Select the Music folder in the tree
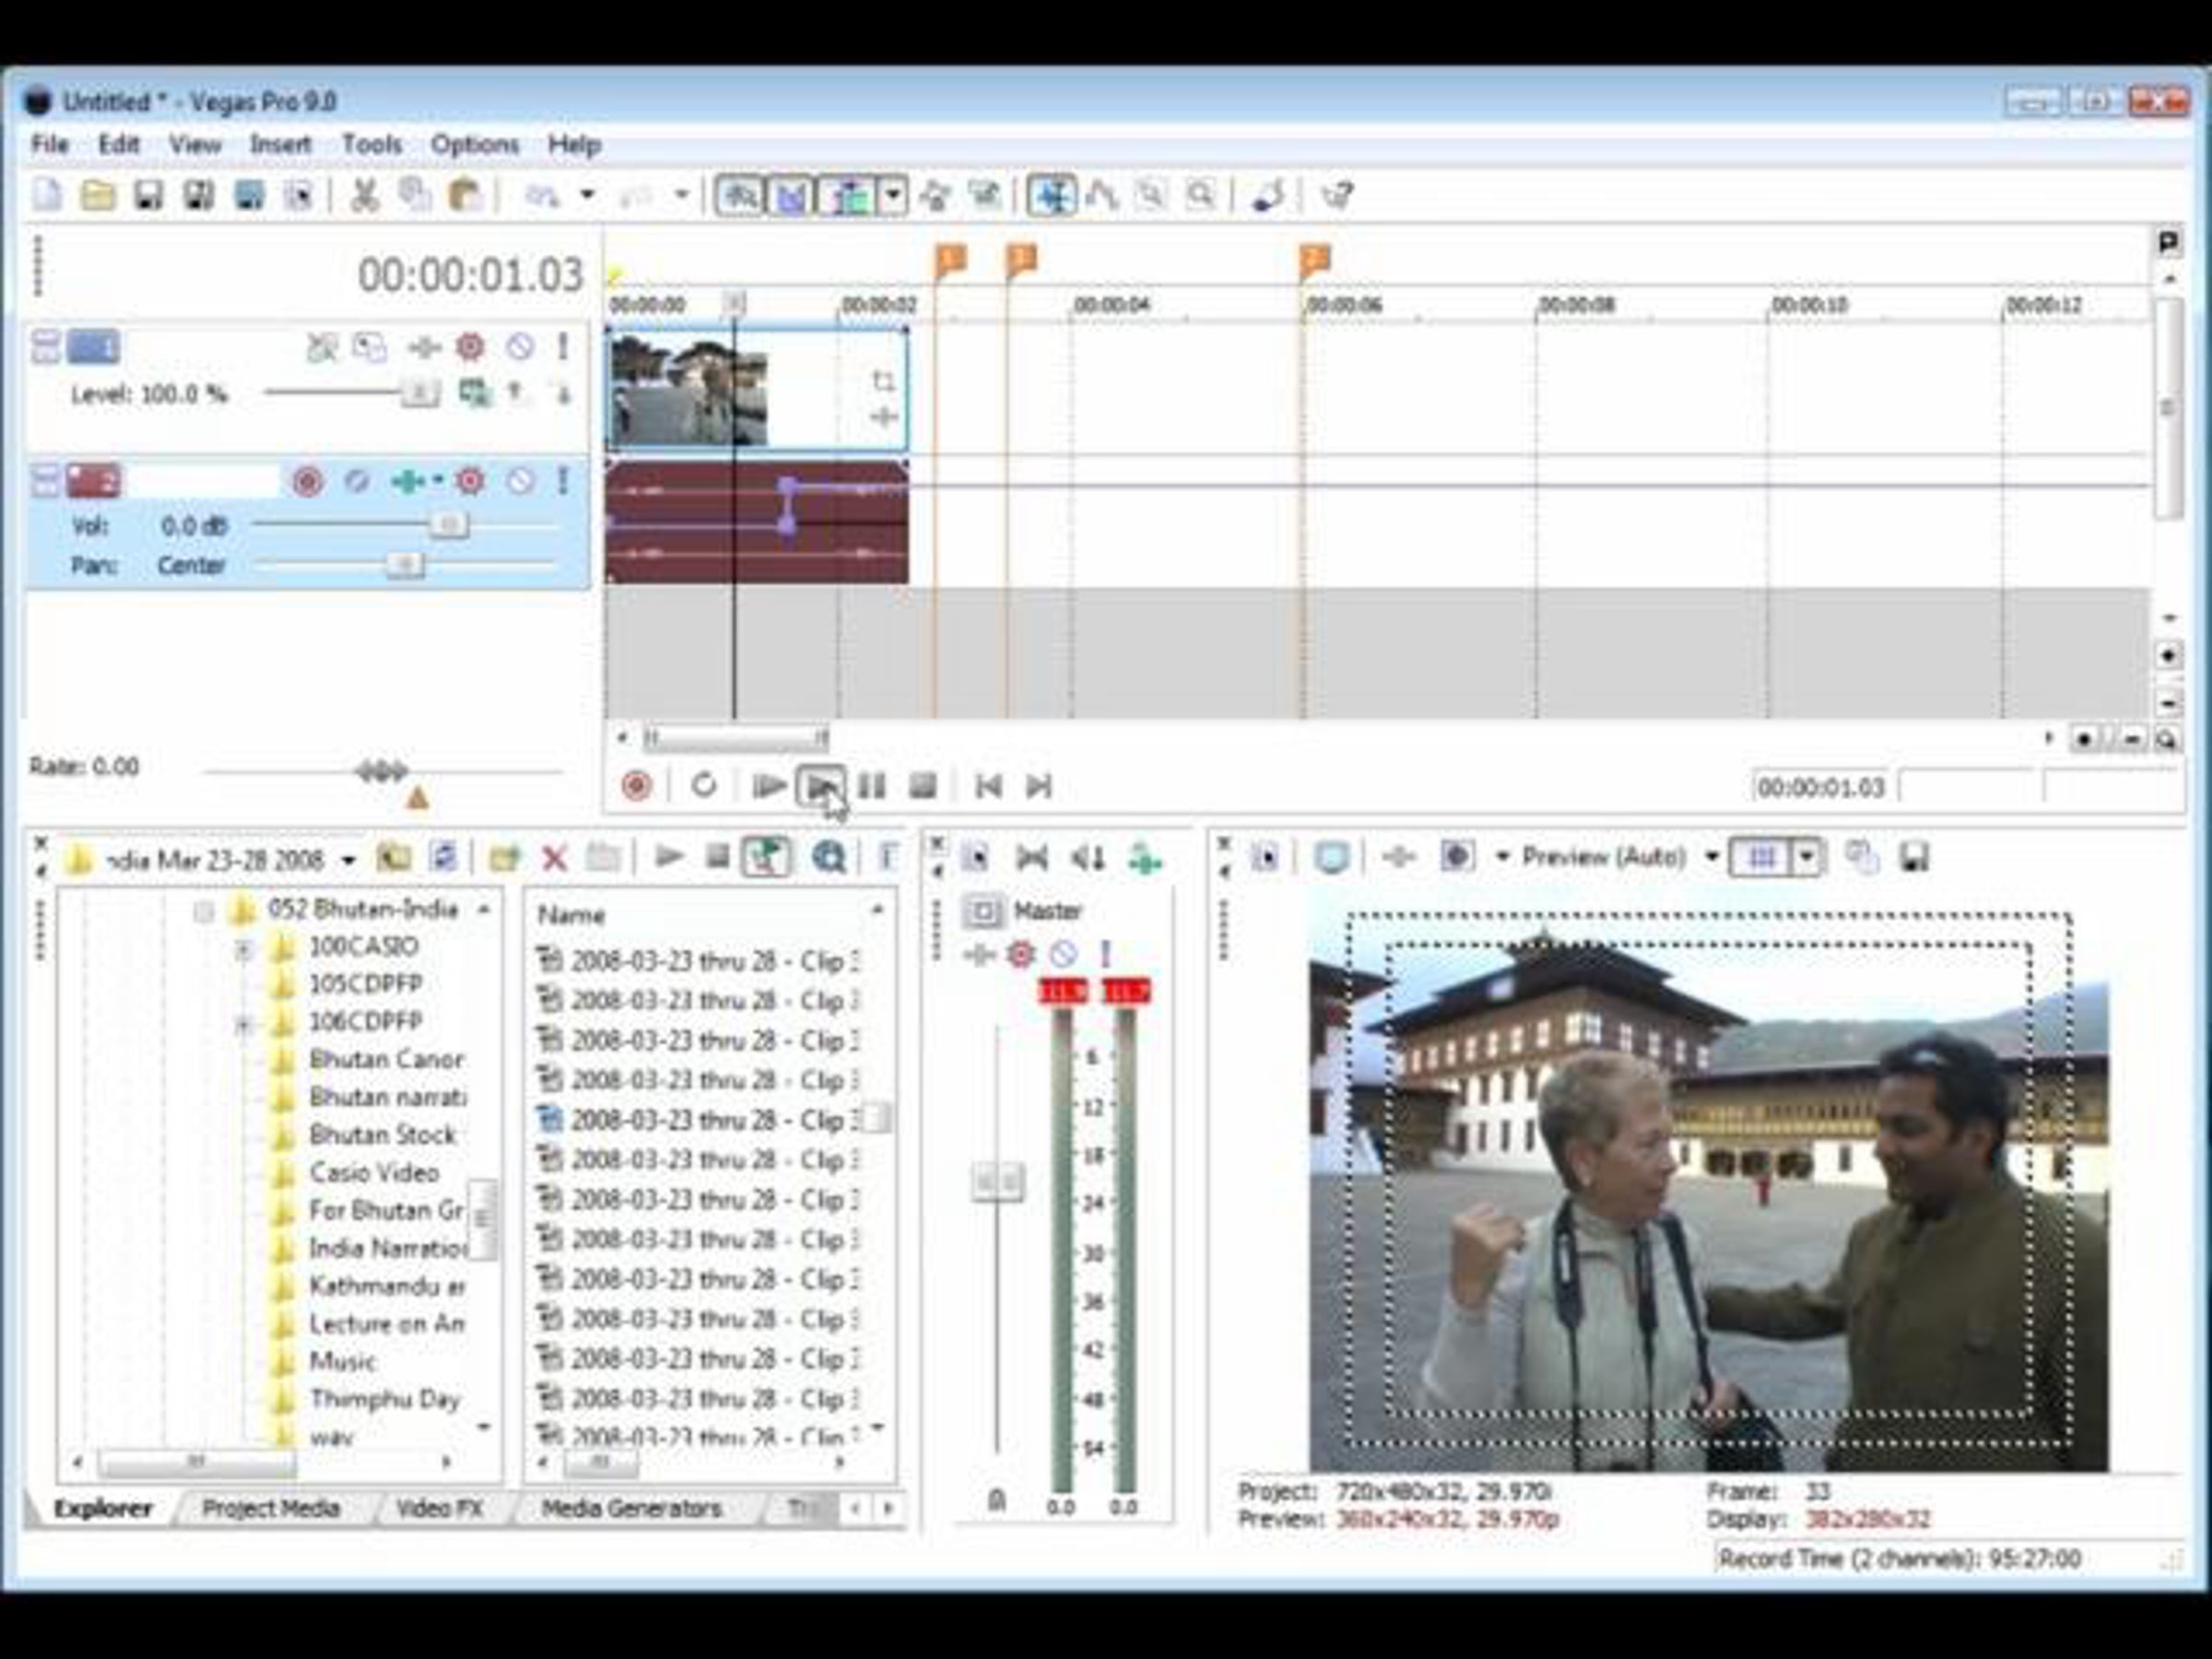The height and width of the screenshot is (1659, 2212). coord(342,1361)
